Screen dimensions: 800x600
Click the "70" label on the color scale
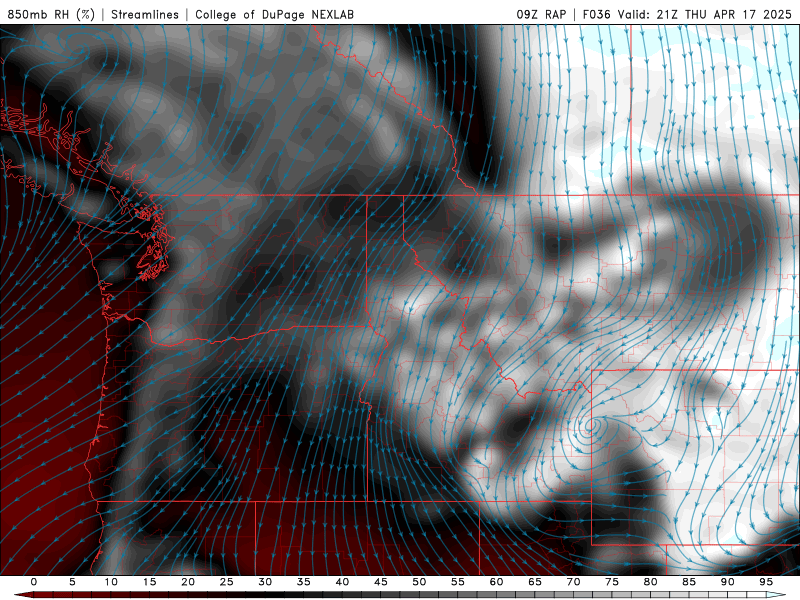pyautogui.click(x=573, y=582)
